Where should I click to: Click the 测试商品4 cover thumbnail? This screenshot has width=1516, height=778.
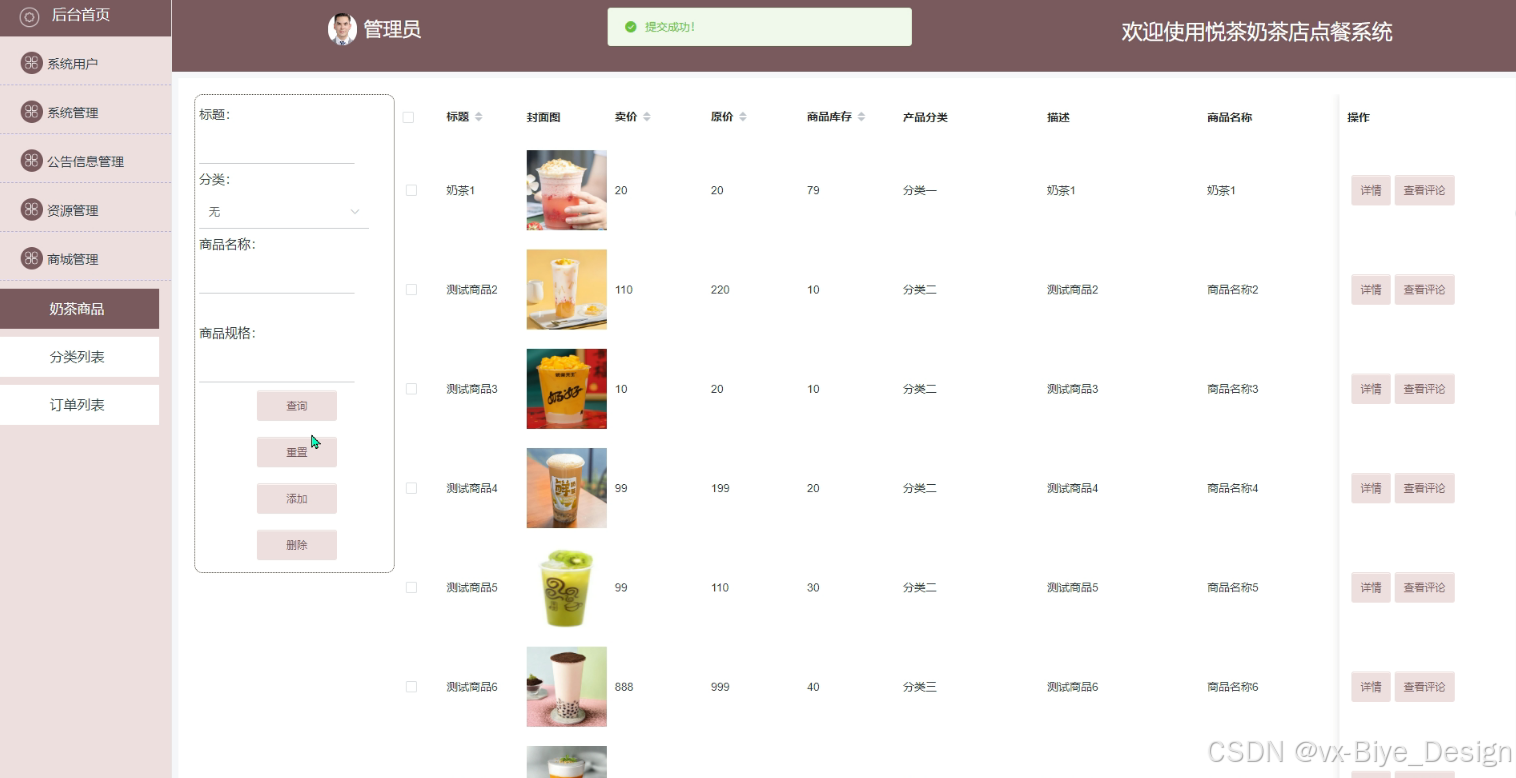566,488
